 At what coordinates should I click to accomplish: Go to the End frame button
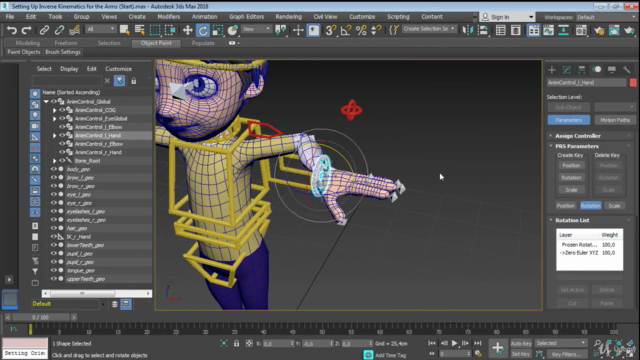tap(477, 343)
